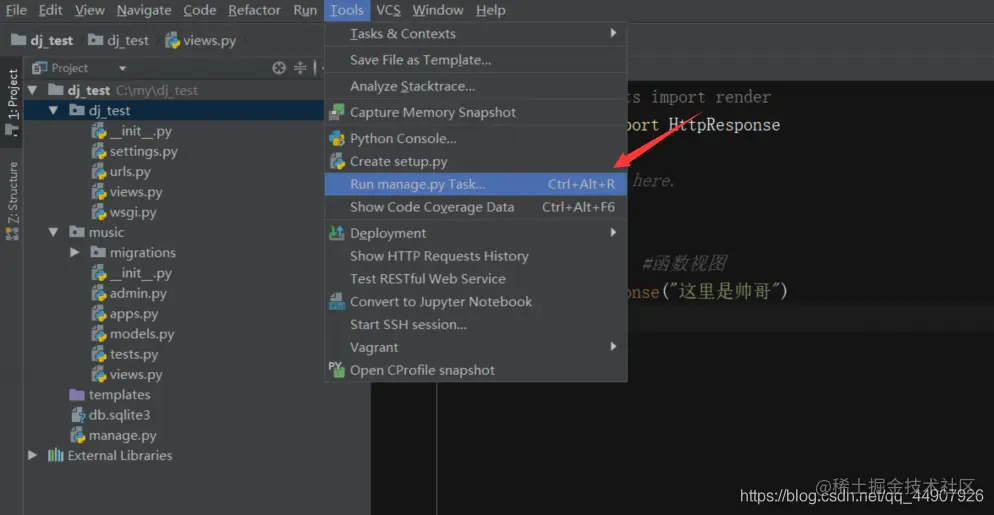Select tests.py file

coord(125,355)
